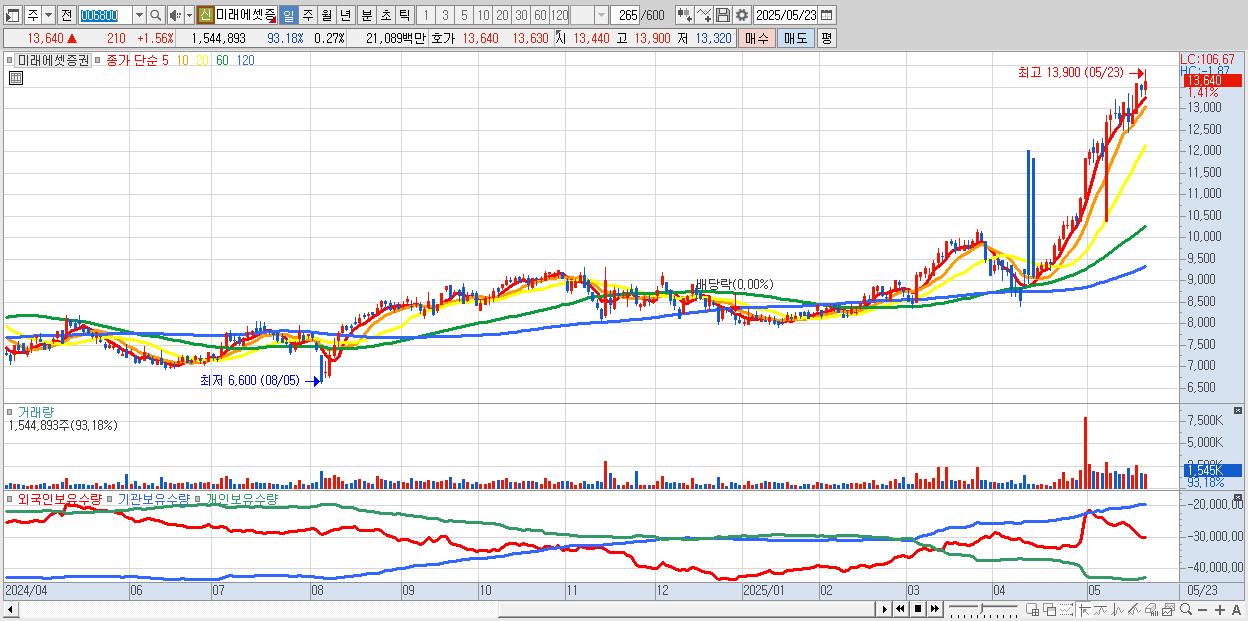Toggle the 60 interval button

point(540,15)
